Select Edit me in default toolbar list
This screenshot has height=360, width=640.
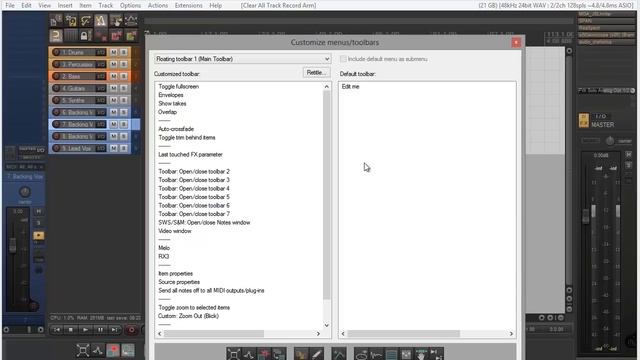(350, 87)
